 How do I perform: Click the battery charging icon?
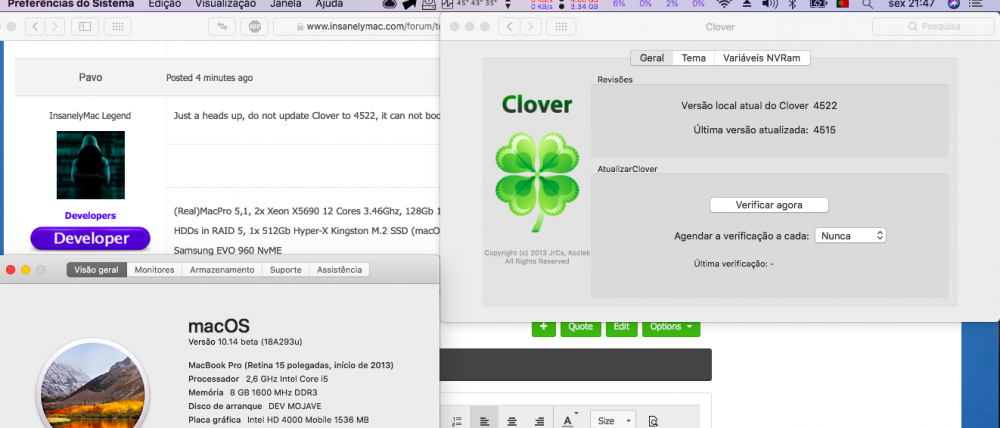[x=818, y=4]
